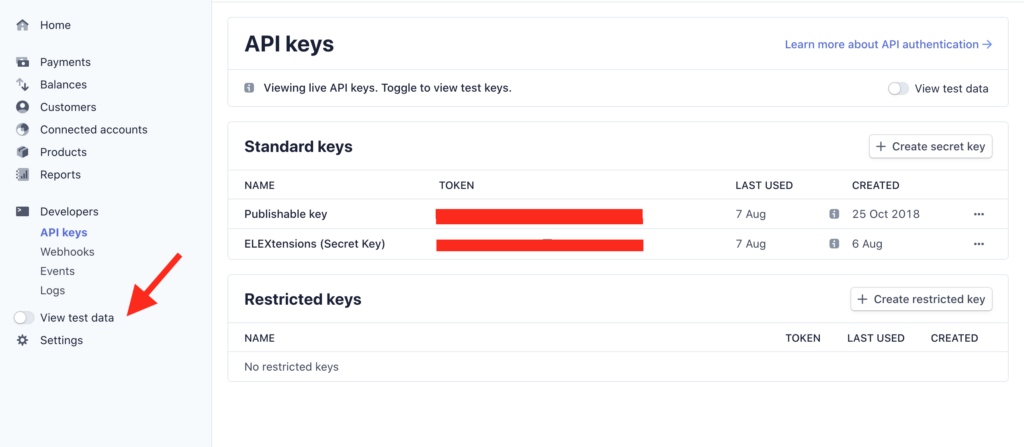Click the Reports chart icon
This screenshot has width=1024, height=447.
tap(23, 174)
